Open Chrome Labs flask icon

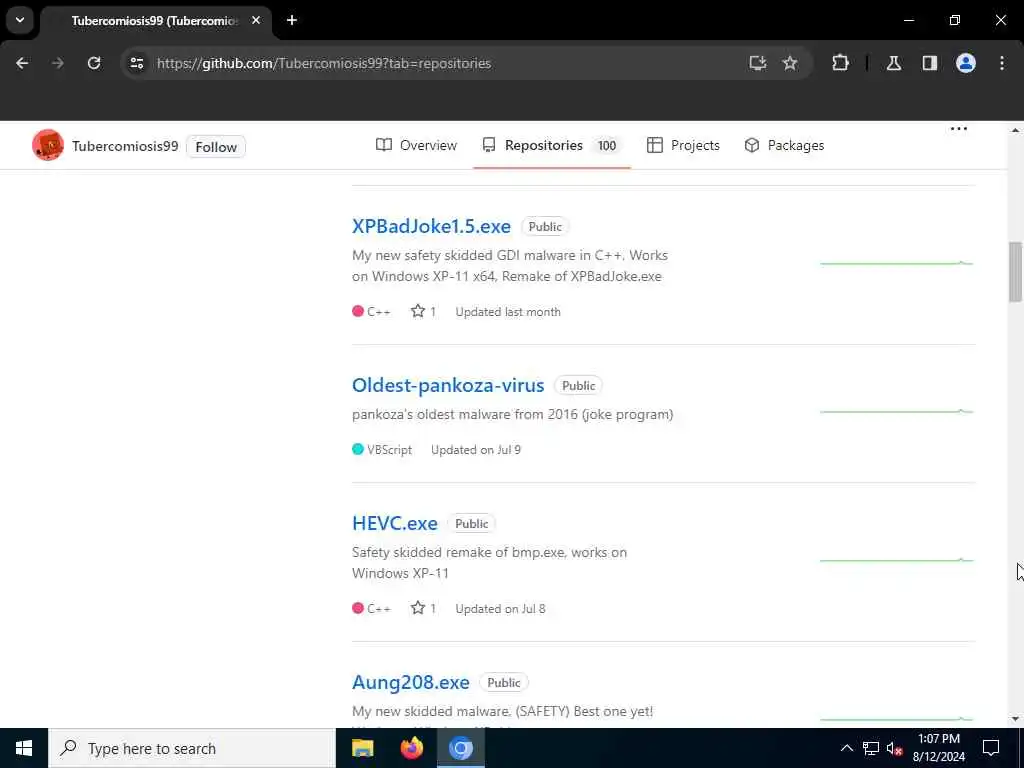[x=894, y=63]
